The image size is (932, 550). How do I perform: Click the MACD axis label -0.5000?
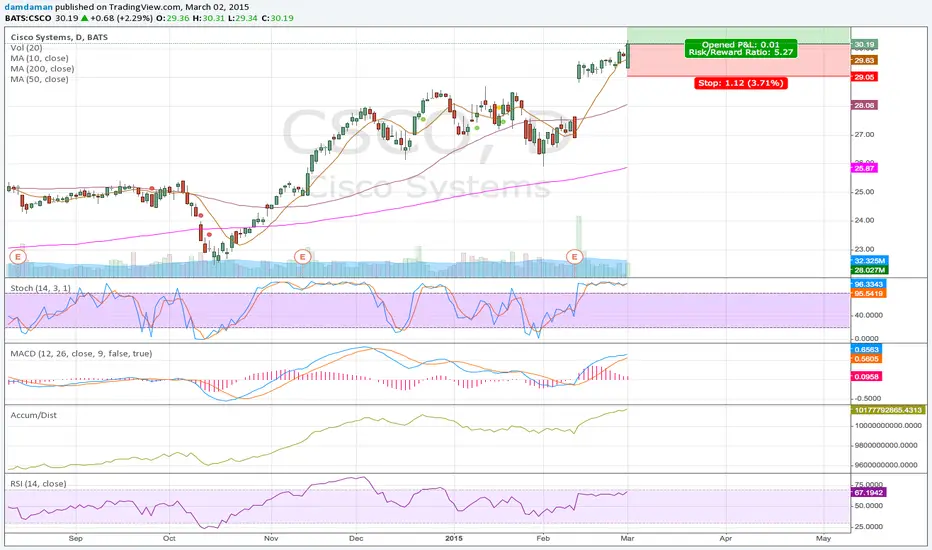868,398
